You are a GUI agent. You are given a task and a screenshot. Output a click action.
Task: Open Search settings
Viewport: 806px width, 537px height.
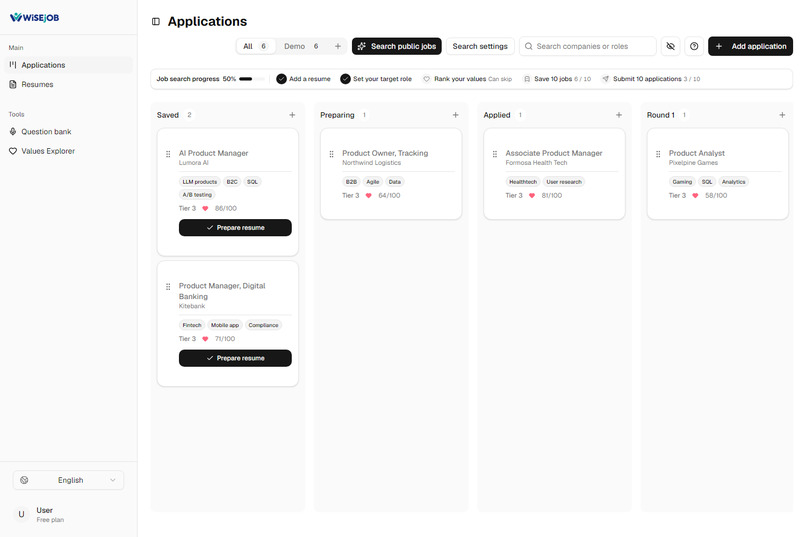coord(480,46)
